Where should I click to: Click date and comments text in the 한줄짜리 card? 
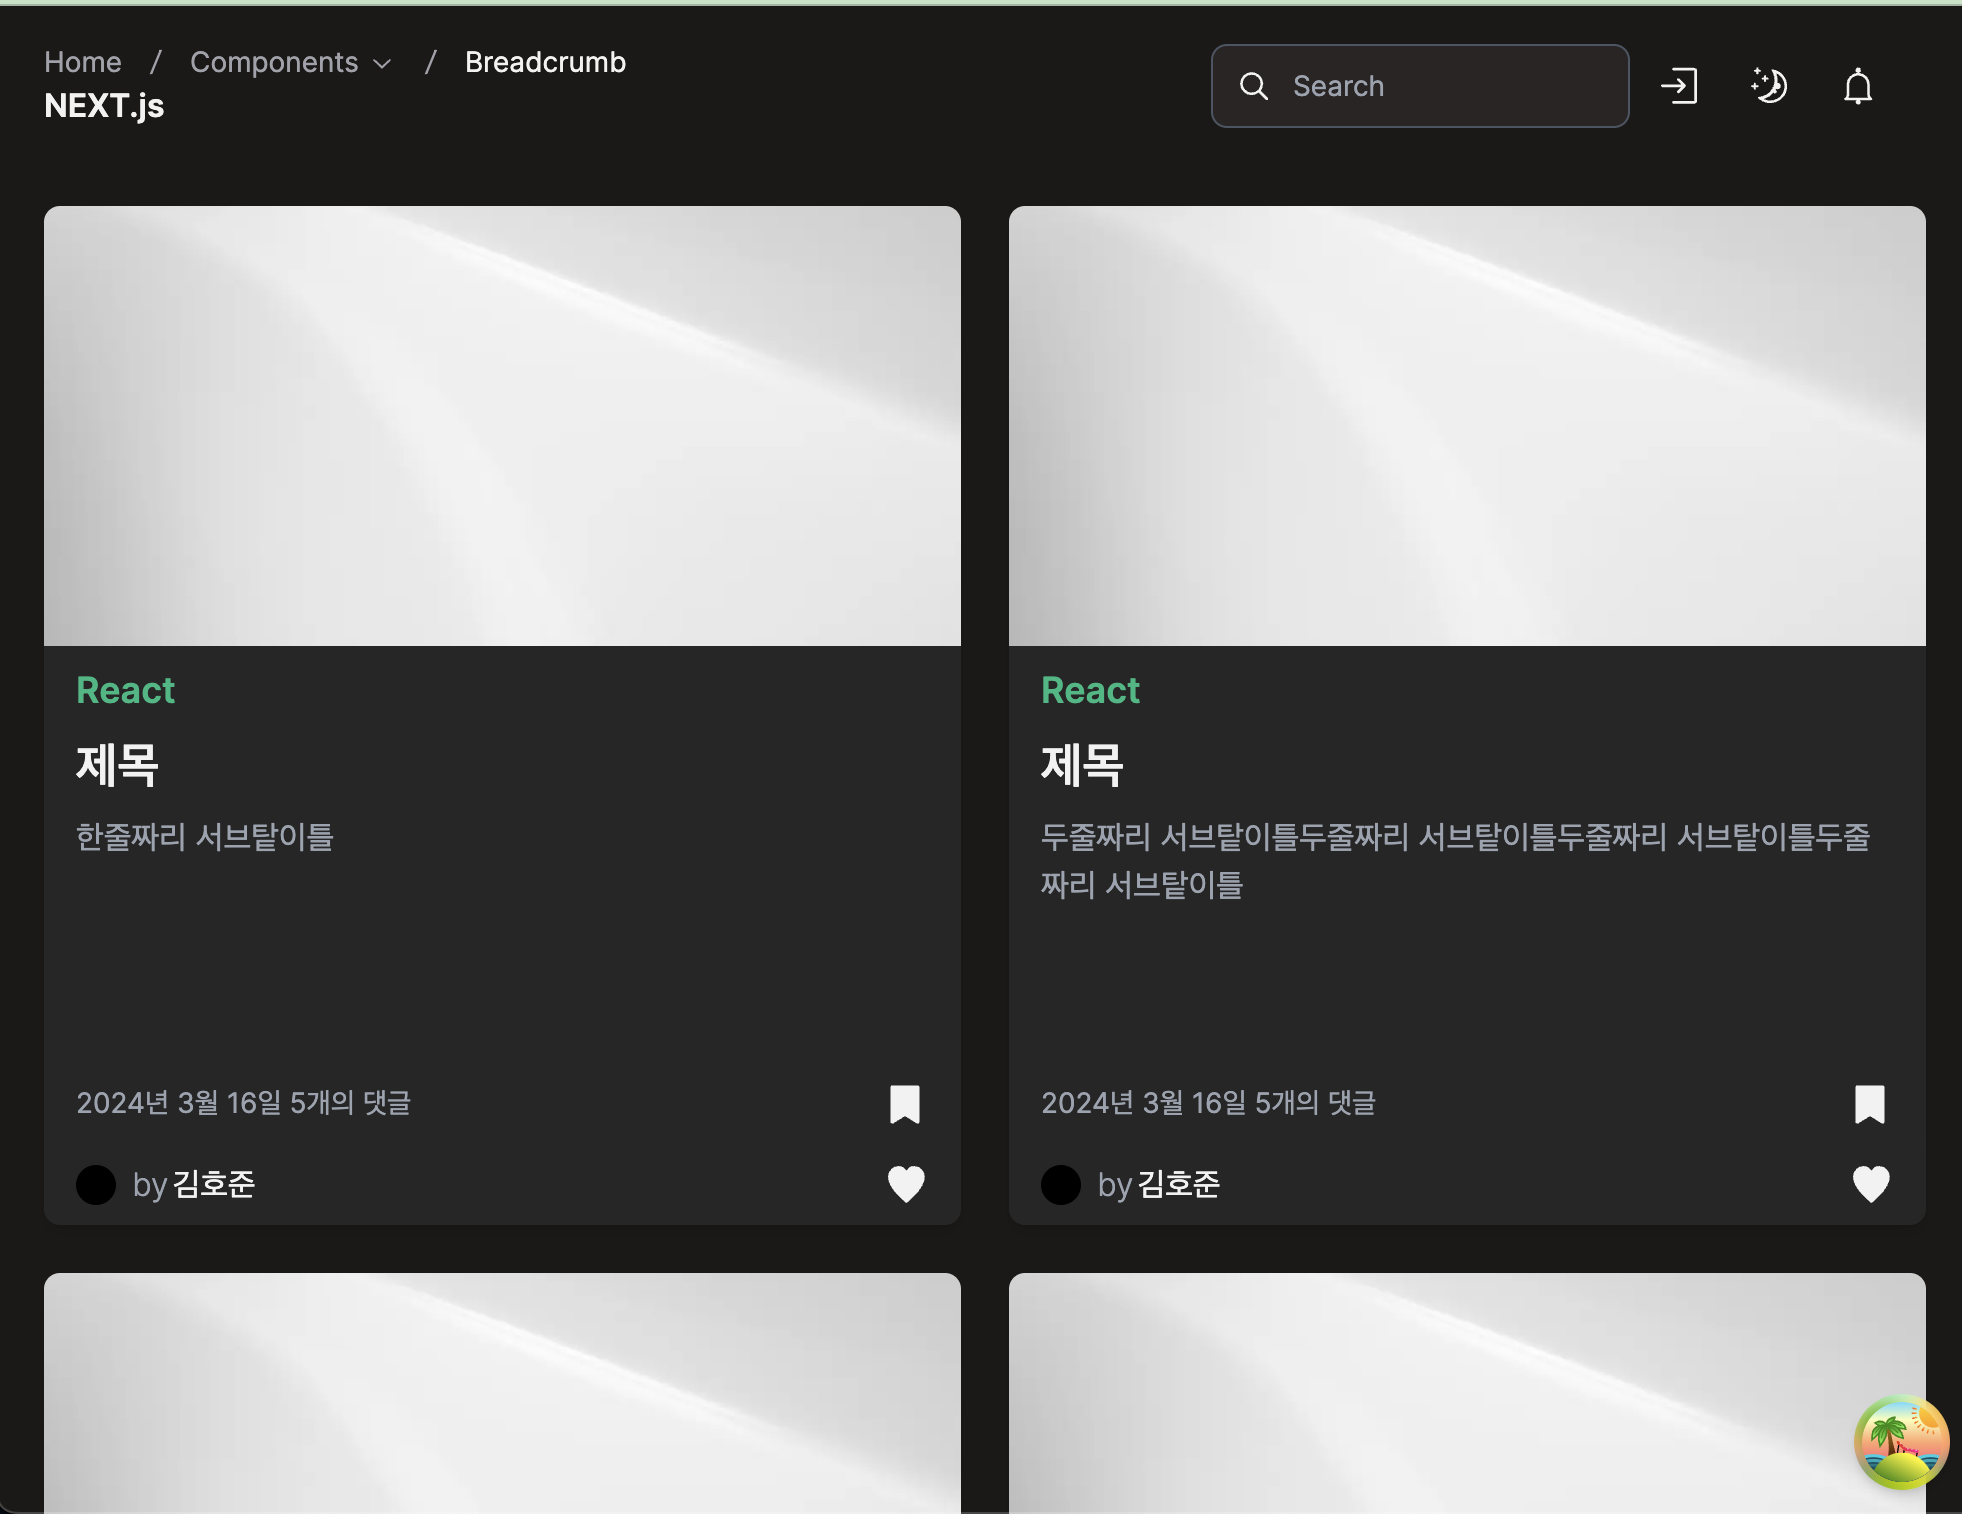pos(244,1102)
